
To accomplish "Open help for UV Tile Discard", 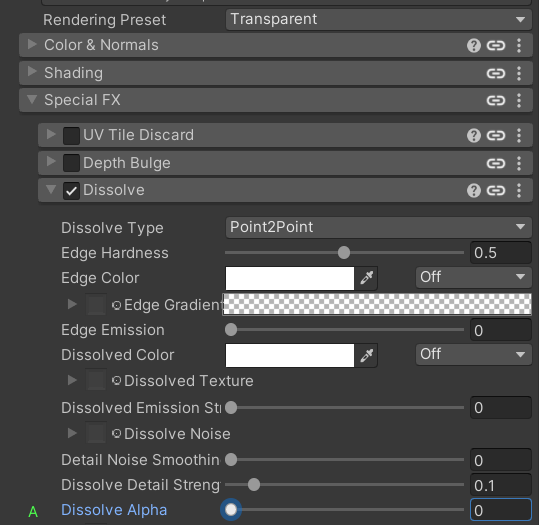I will click(474, 135).
